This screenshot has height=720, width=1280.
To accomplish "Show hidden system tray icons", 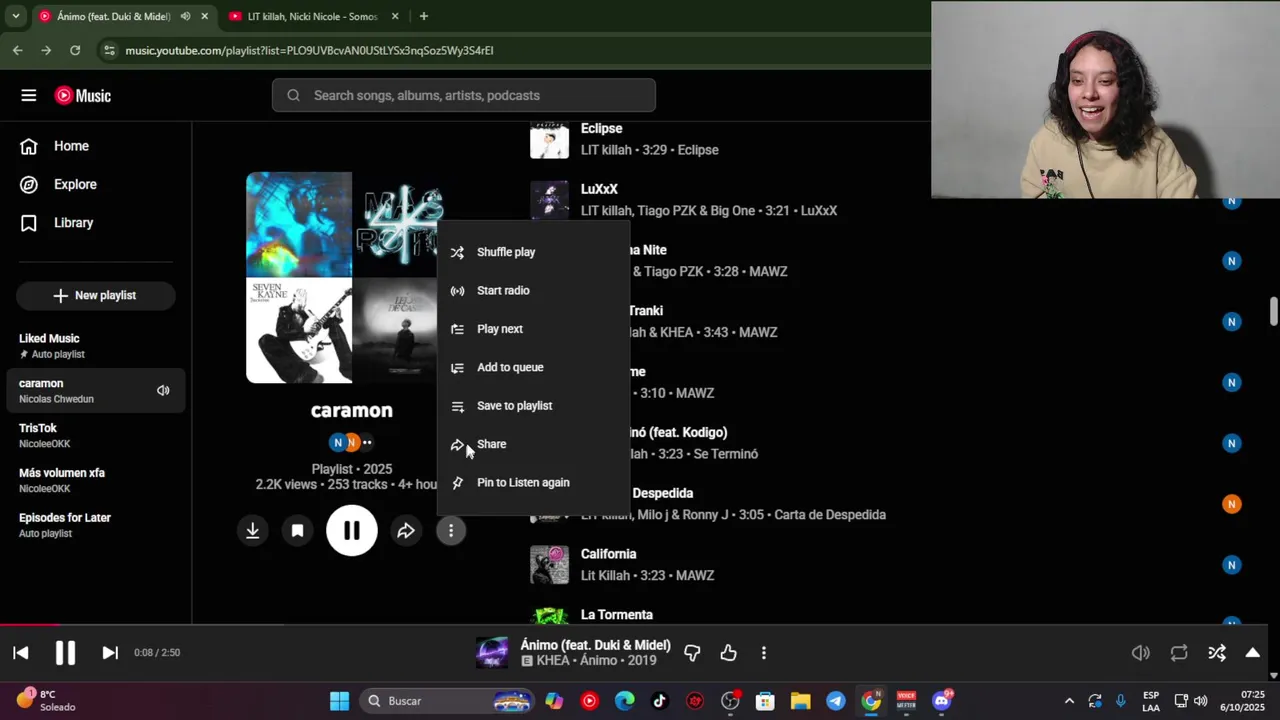I will coord(1069,701).
